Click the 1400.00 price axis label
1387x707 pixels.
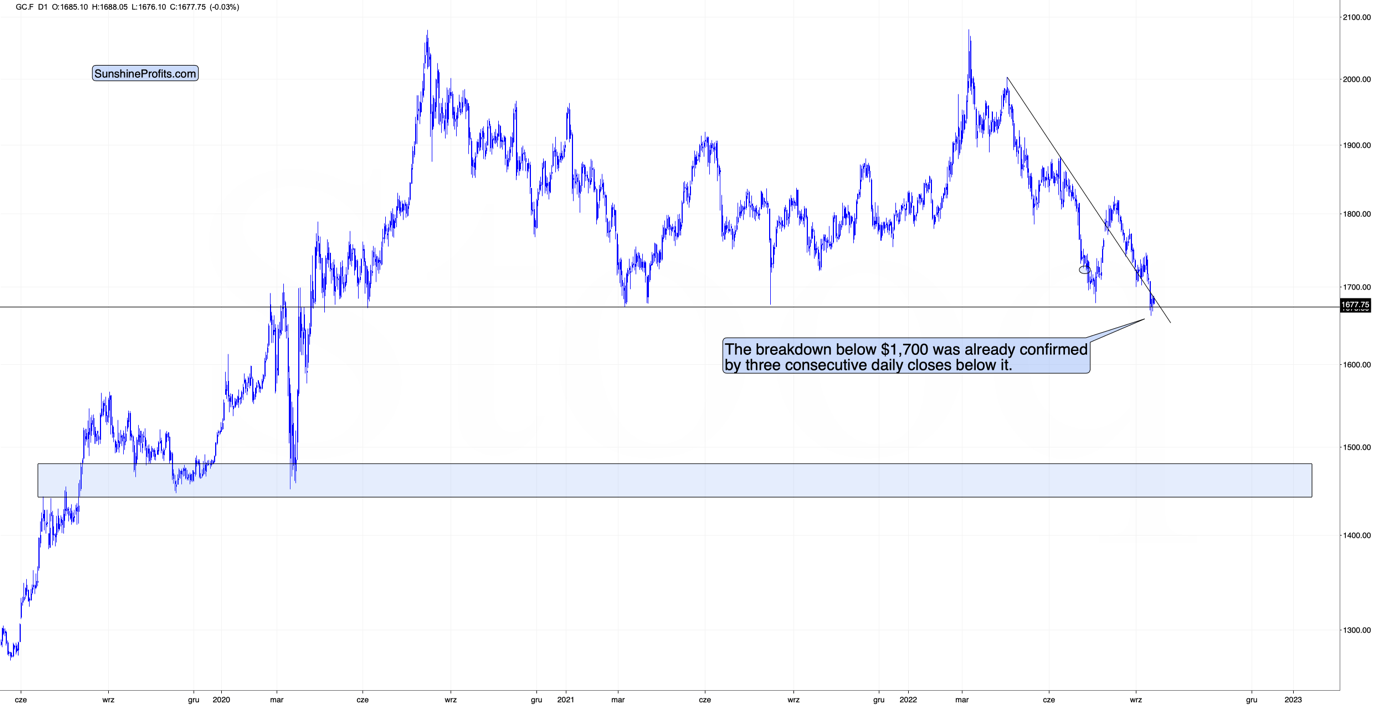coord(1358,536)
